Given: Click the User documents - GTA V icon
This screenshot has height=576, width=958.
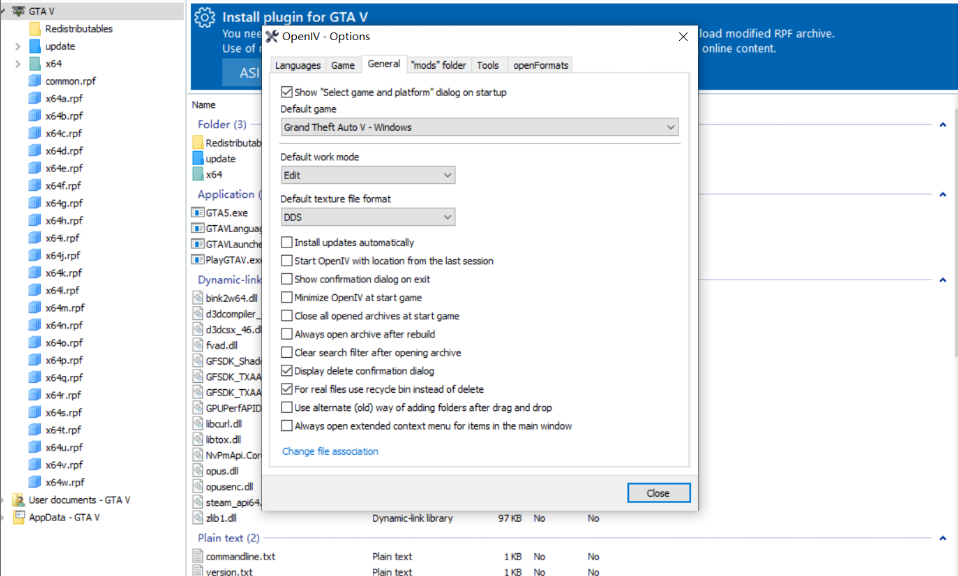Looking at the screenshot, I should pos(18,500).
